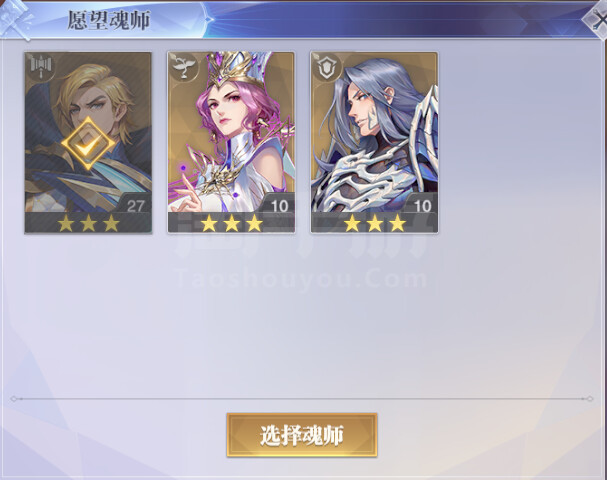This screenshot has width=607, height=480.
Task: Select the blond-haired soul master card
Action: tap(88, 142)
